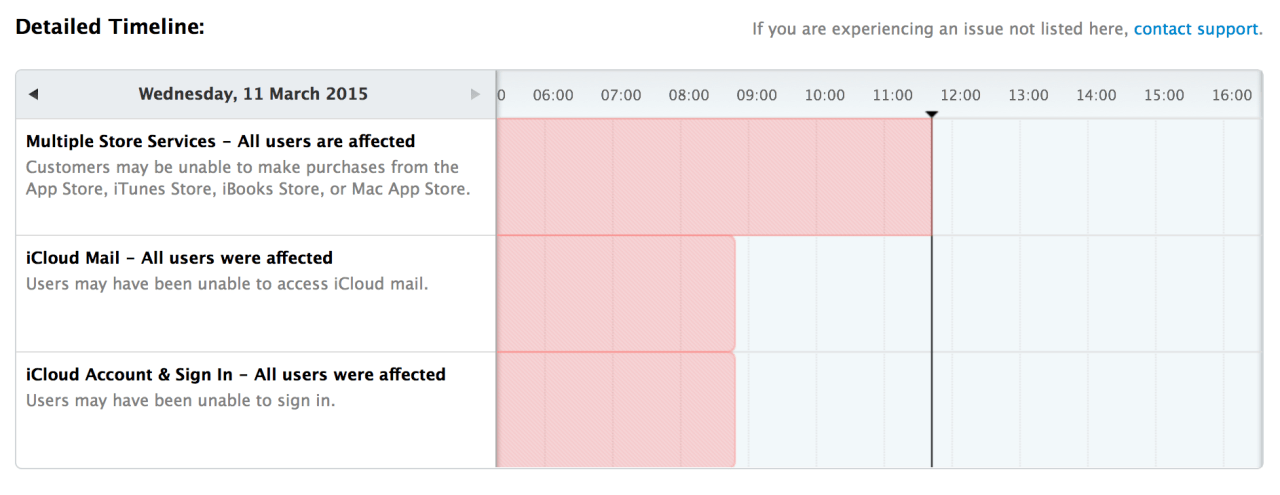
Task: Click the 16:00 timeline hour label
Action: (1232, 95)
